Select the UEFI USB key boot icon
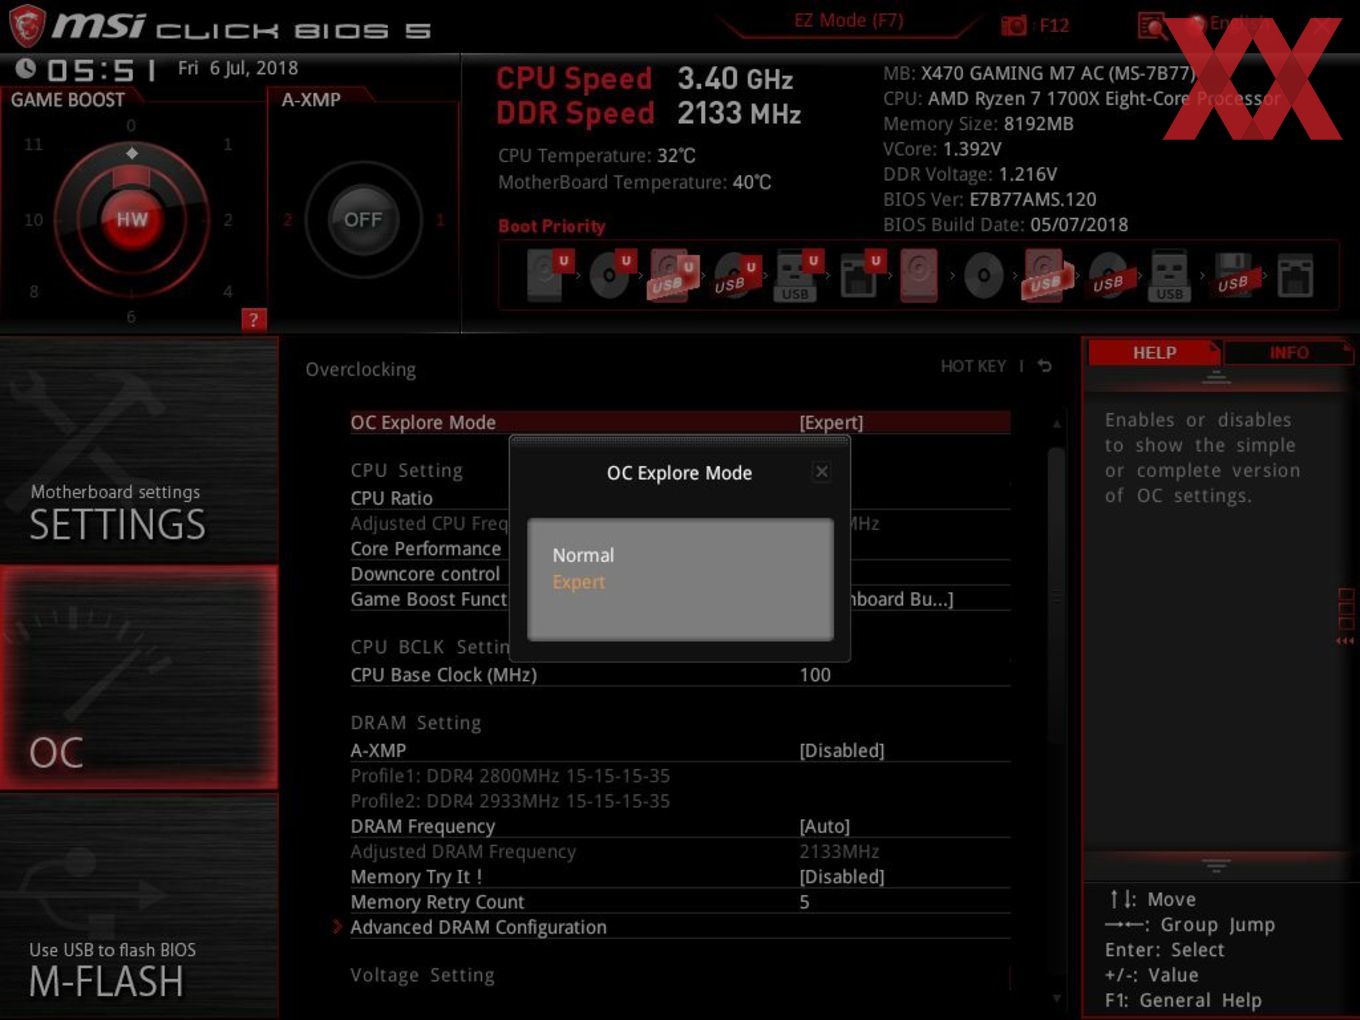 (797, 275)
